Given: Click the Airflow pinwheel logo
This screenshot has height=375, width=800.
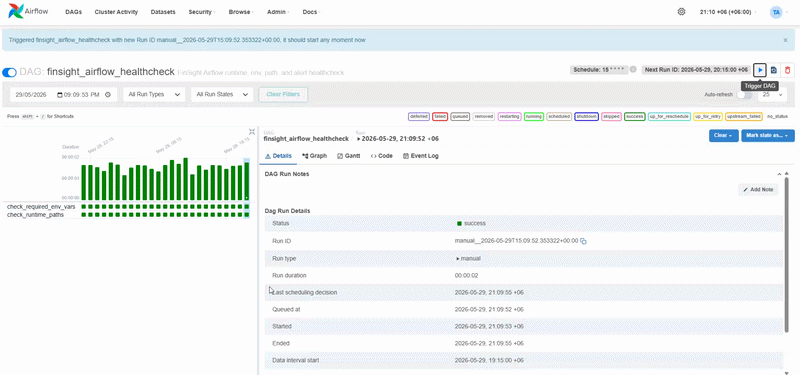Looking at the screenshot, I should point(16,11).
